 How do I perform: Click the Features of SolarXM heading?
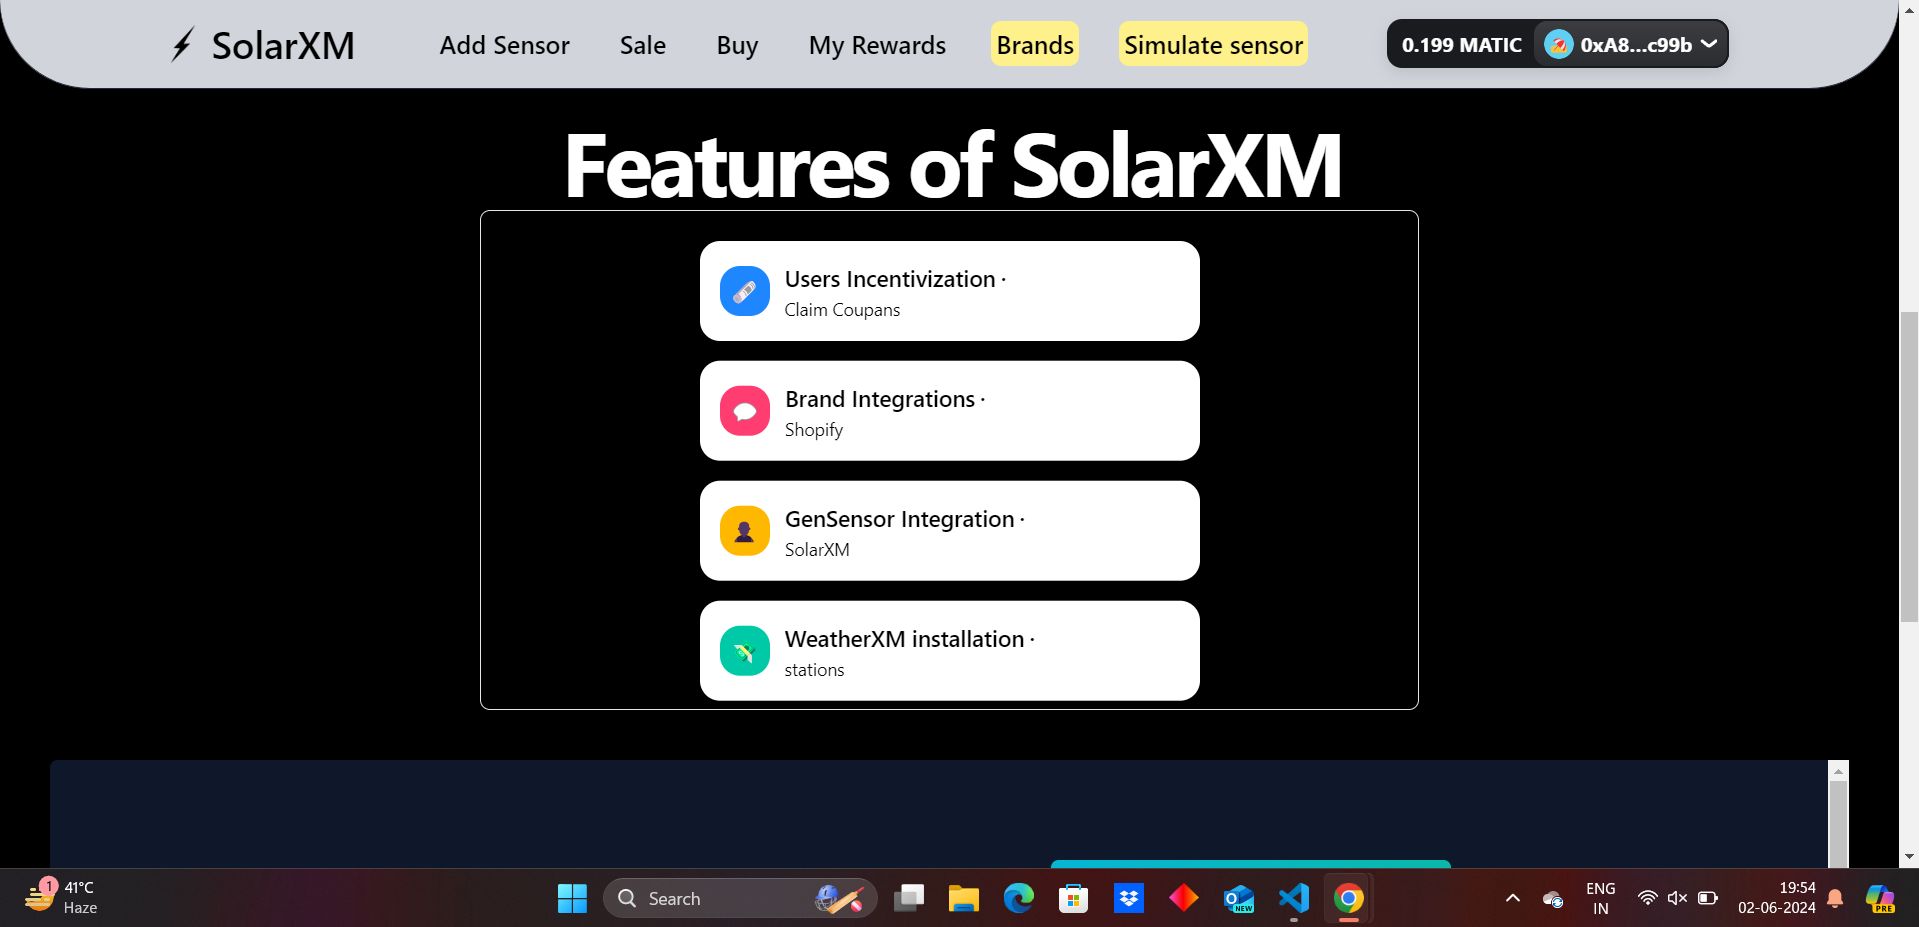[952, 166]
